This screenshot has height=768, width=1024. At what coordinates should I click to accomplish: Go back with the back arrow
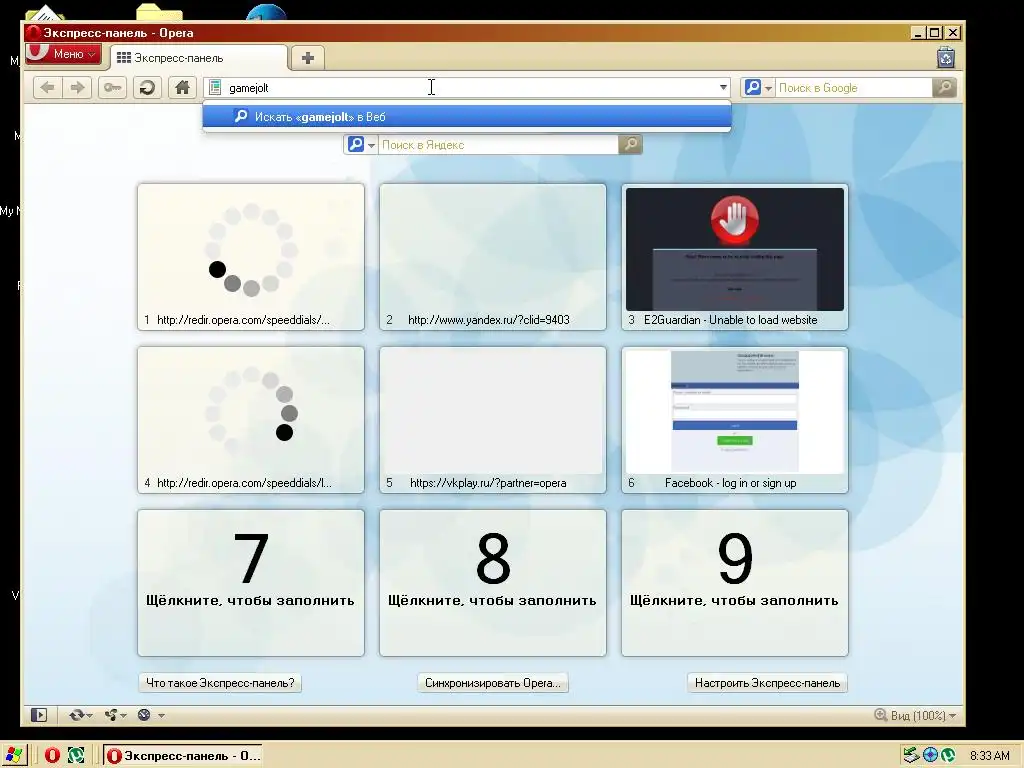[x=47, y=88]
